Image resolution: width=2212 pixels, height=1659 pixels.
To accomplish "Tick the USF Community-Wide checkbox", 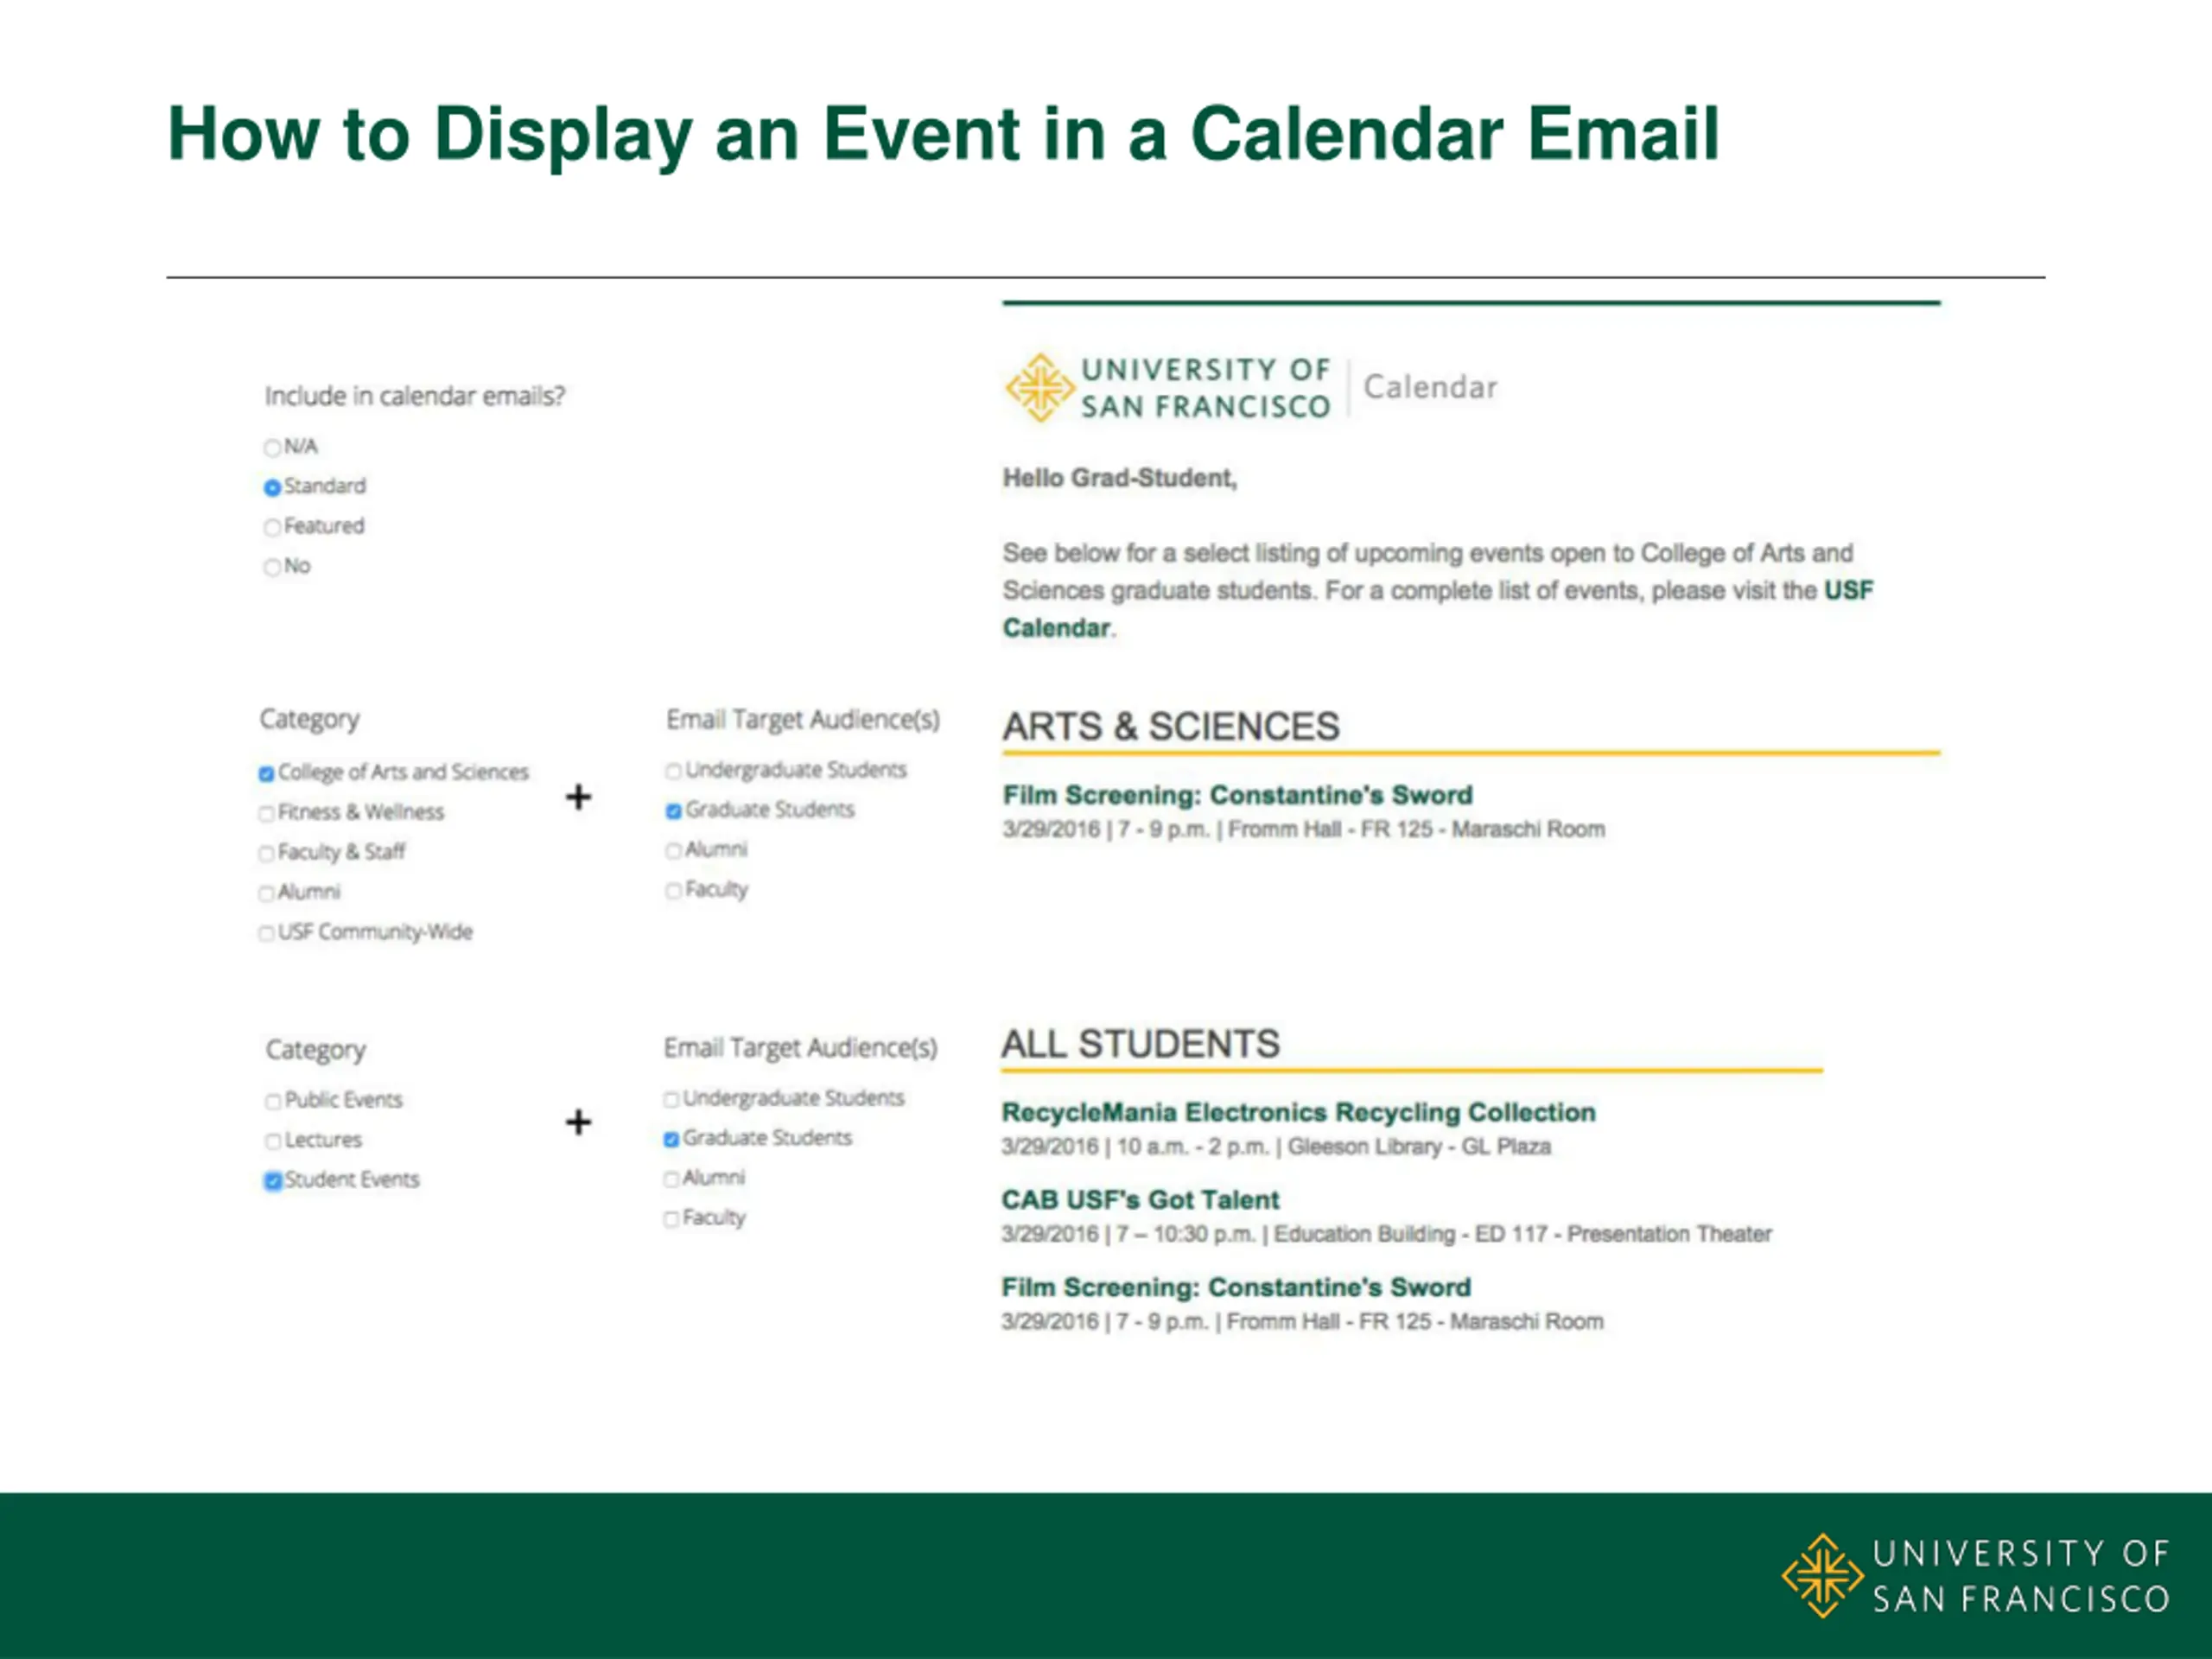I will pyautogui.click(x=266, y=933).
